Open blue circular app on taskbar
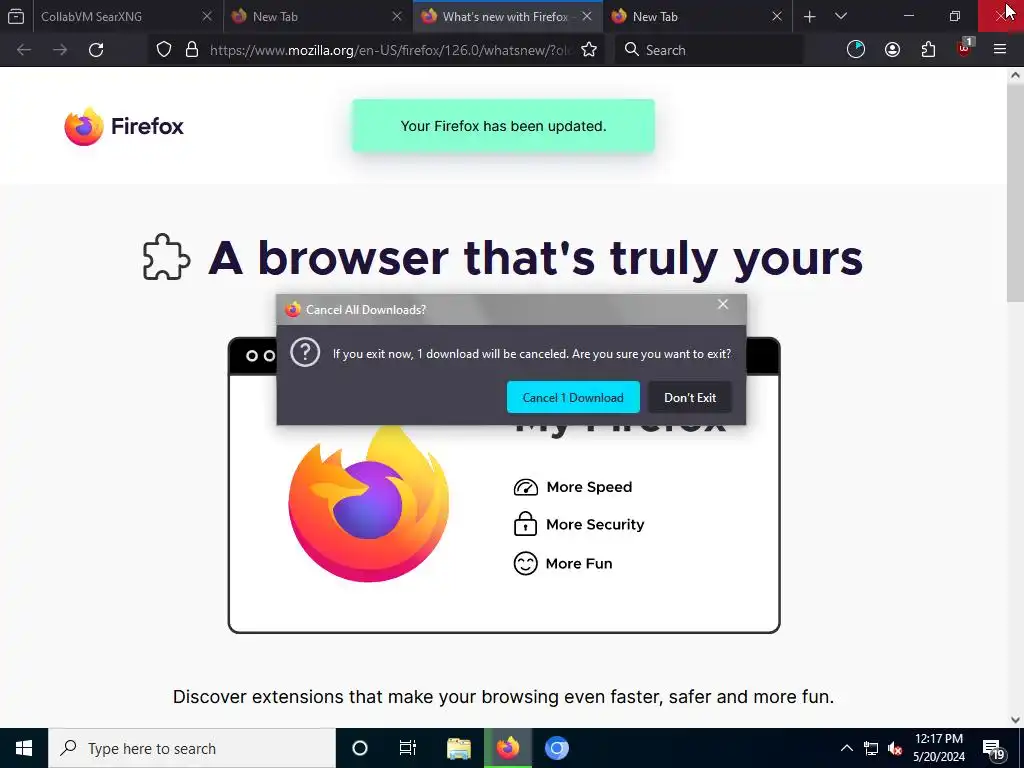The height and width of the screenshot is (768, 1024). [556, 748]
